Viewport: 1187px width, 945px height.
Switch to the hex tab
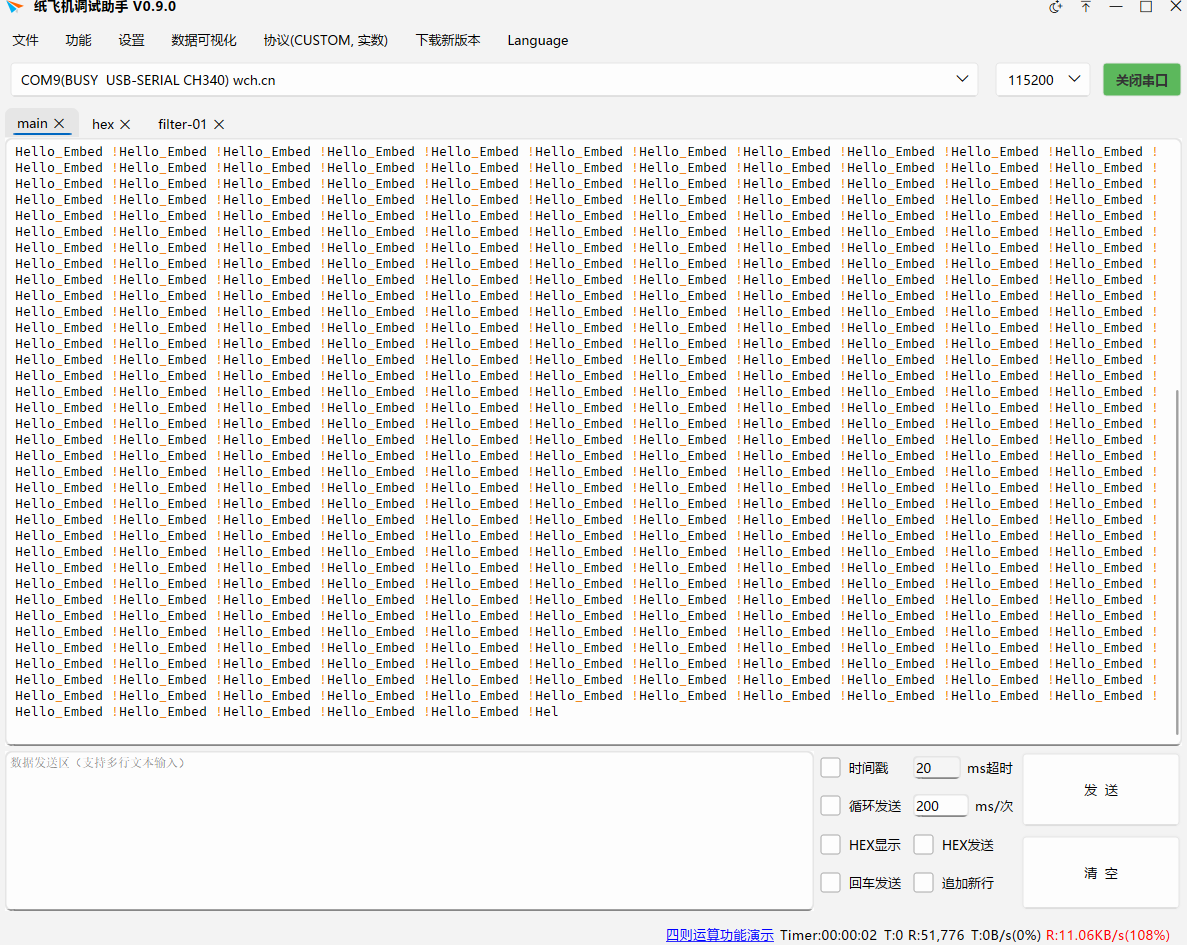coord(103,124)
